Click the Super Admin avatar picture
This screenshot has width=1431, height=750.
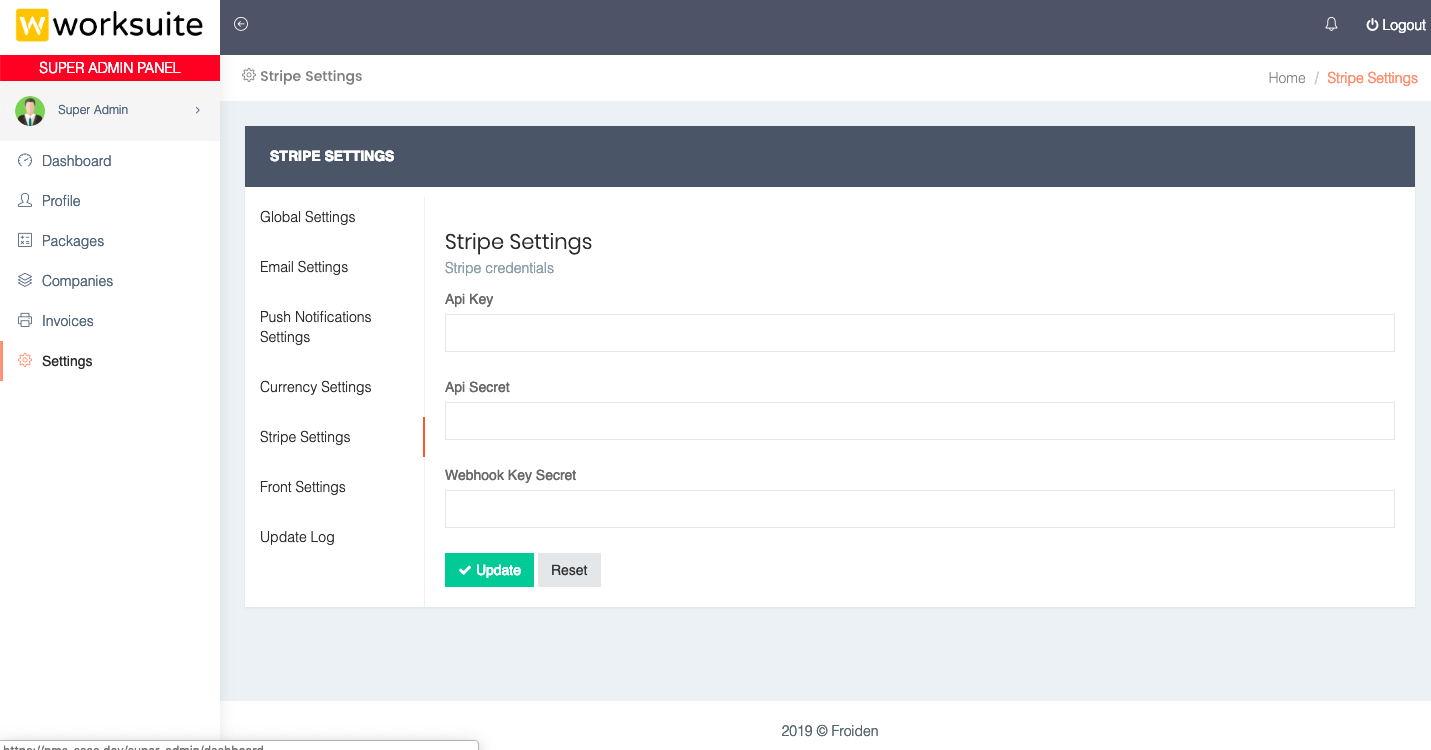point(30,110)
